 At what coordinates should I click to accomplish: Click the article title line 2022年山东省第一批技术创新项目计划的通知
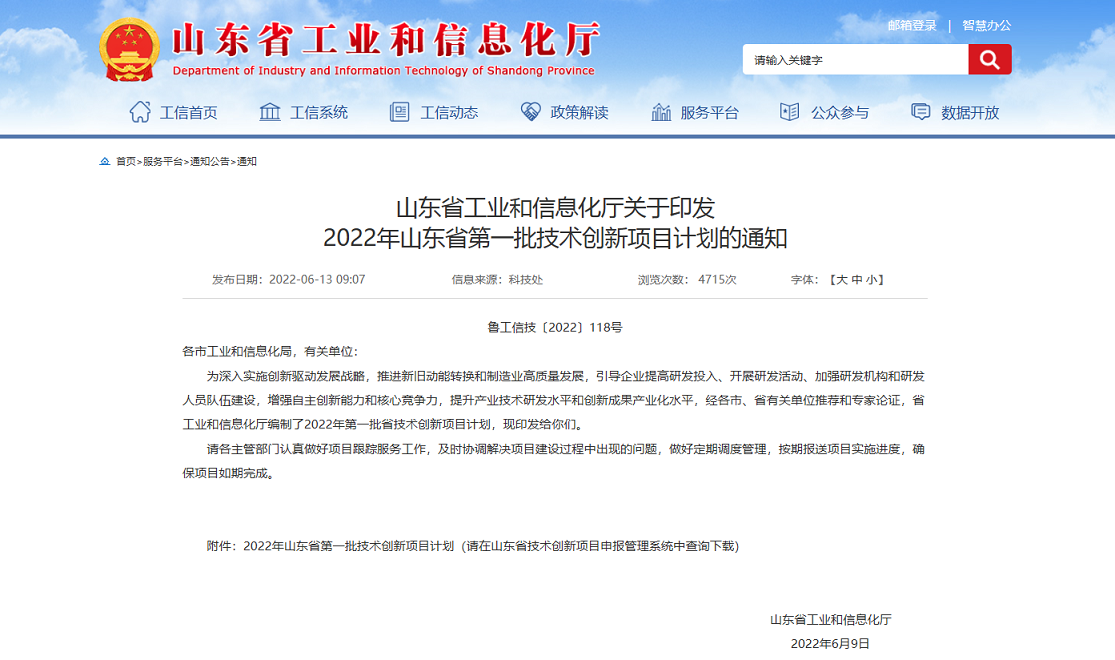(555, 238)
